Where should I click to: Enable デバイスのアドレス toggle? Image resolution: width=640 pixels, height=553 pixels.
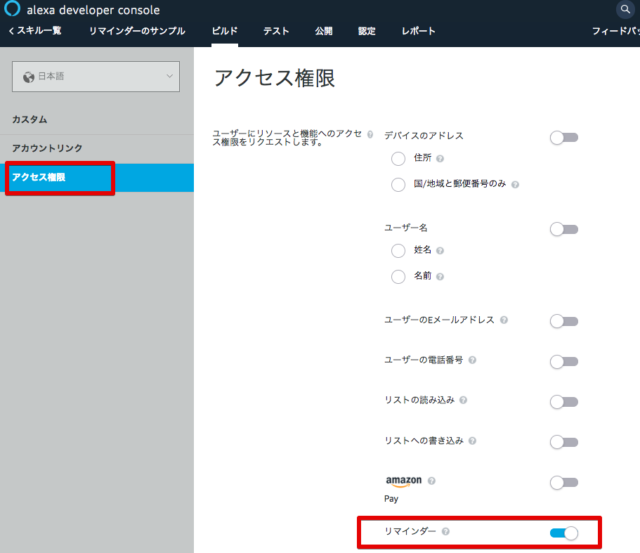[x=564, y=138]
